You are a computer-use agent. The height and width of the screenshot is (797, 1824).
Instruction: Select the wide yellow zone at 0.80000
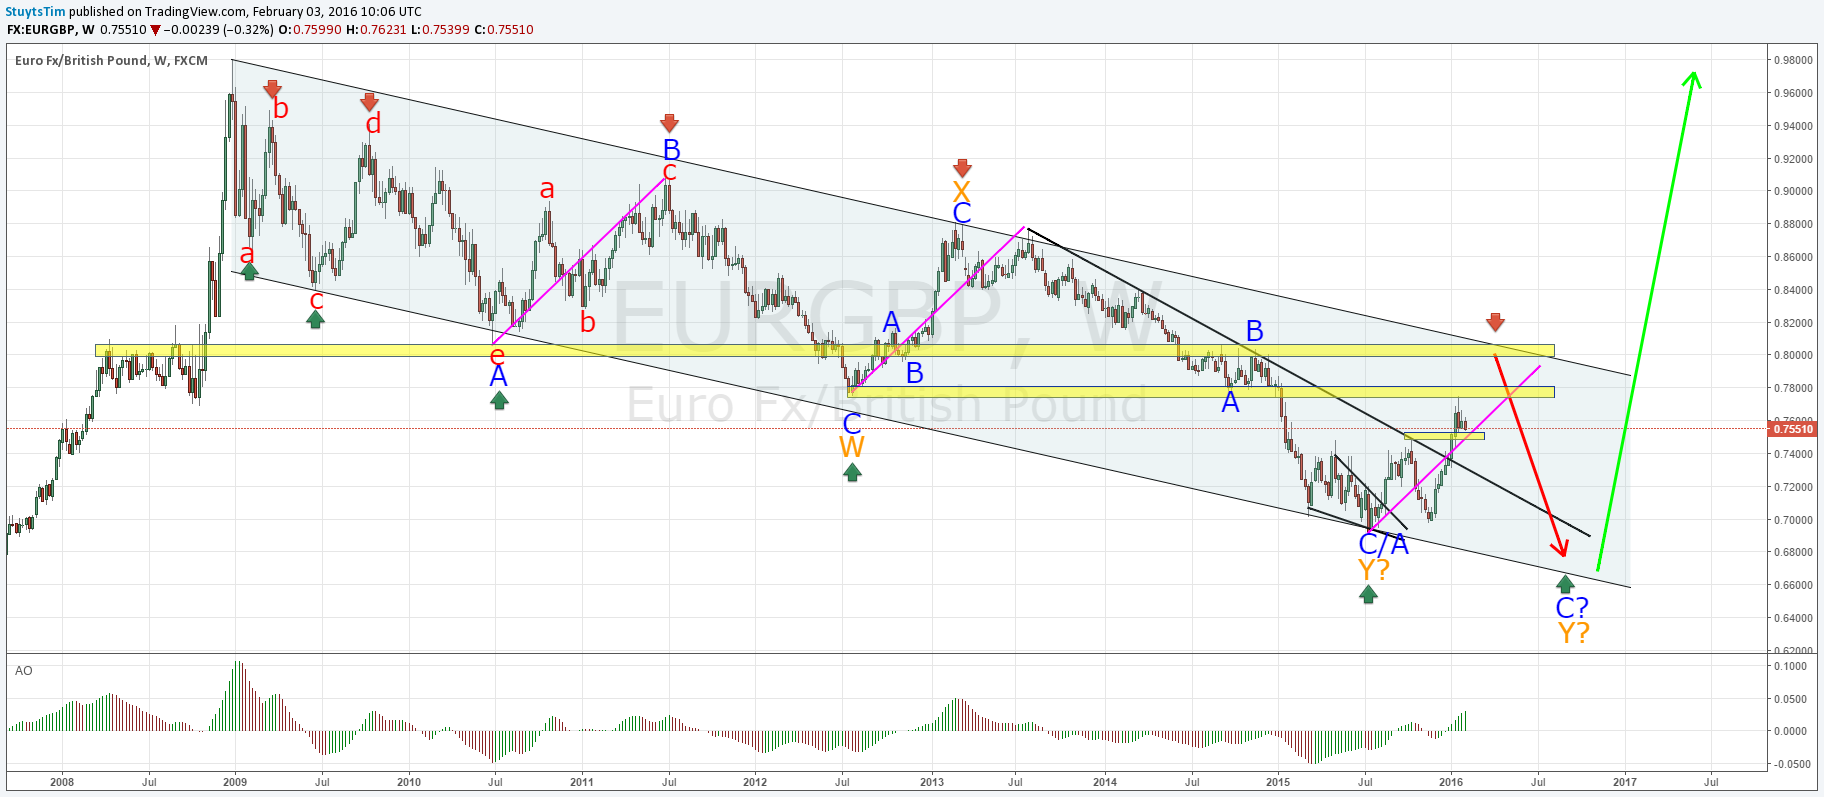[825, 351]
